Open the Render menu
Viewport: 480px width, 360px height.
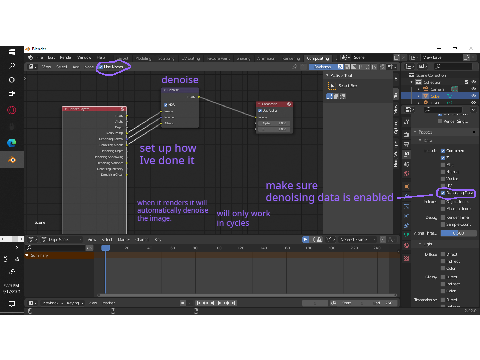(x=65, y=58)
